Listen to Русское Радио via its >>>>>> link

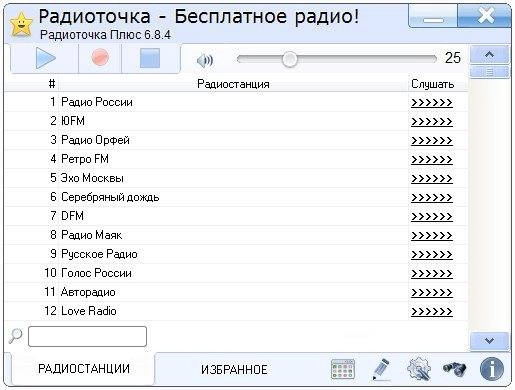[x=432, y=254]
